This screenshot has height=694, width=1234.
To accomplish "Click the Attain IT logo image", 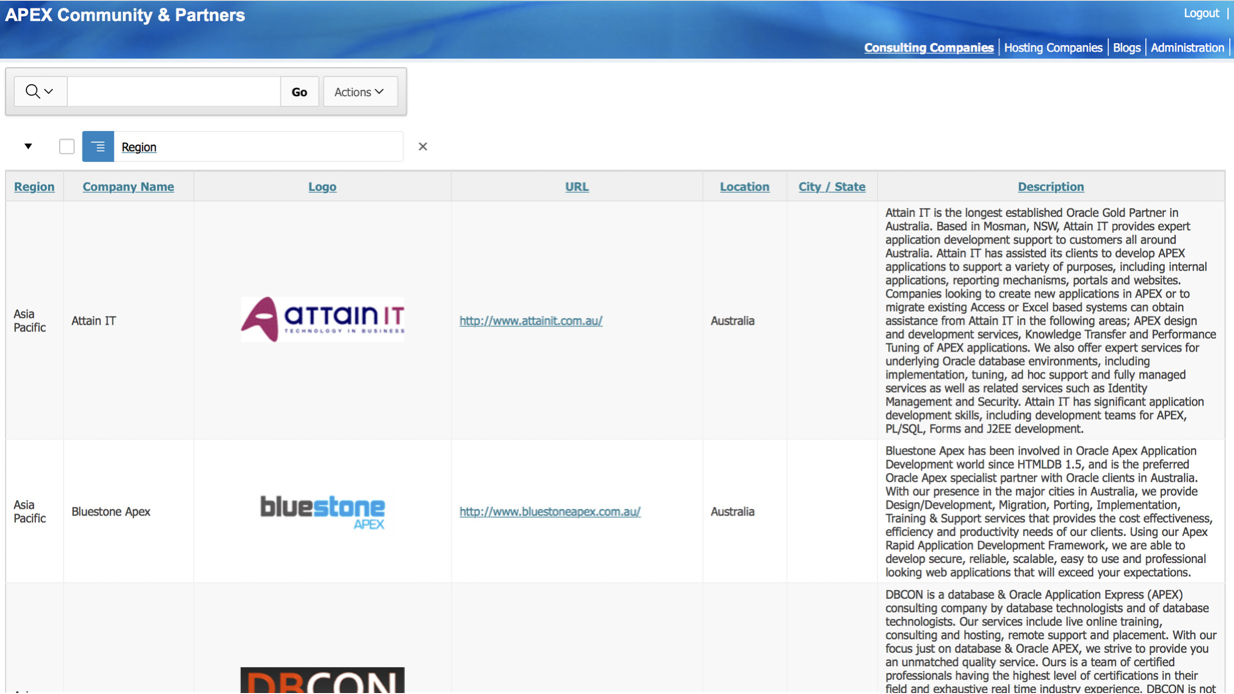I will [x=323, y=320].
